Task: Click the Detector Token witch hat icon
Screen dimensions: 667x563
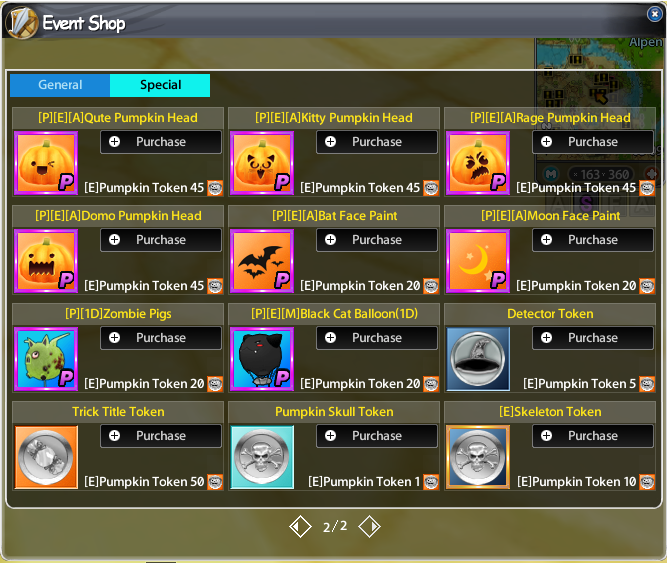Action: [x=478, y=359]
